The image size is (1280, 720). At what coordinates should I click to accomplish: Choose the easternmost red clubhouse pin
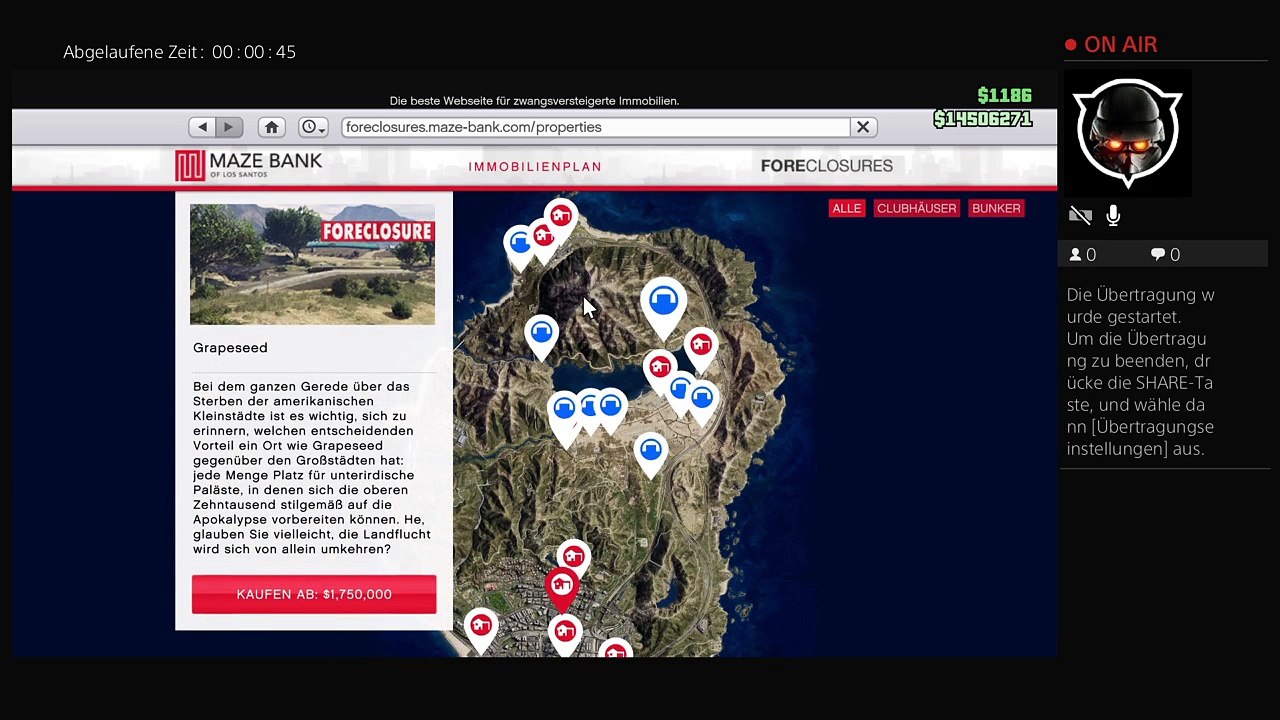click(701, 348)
